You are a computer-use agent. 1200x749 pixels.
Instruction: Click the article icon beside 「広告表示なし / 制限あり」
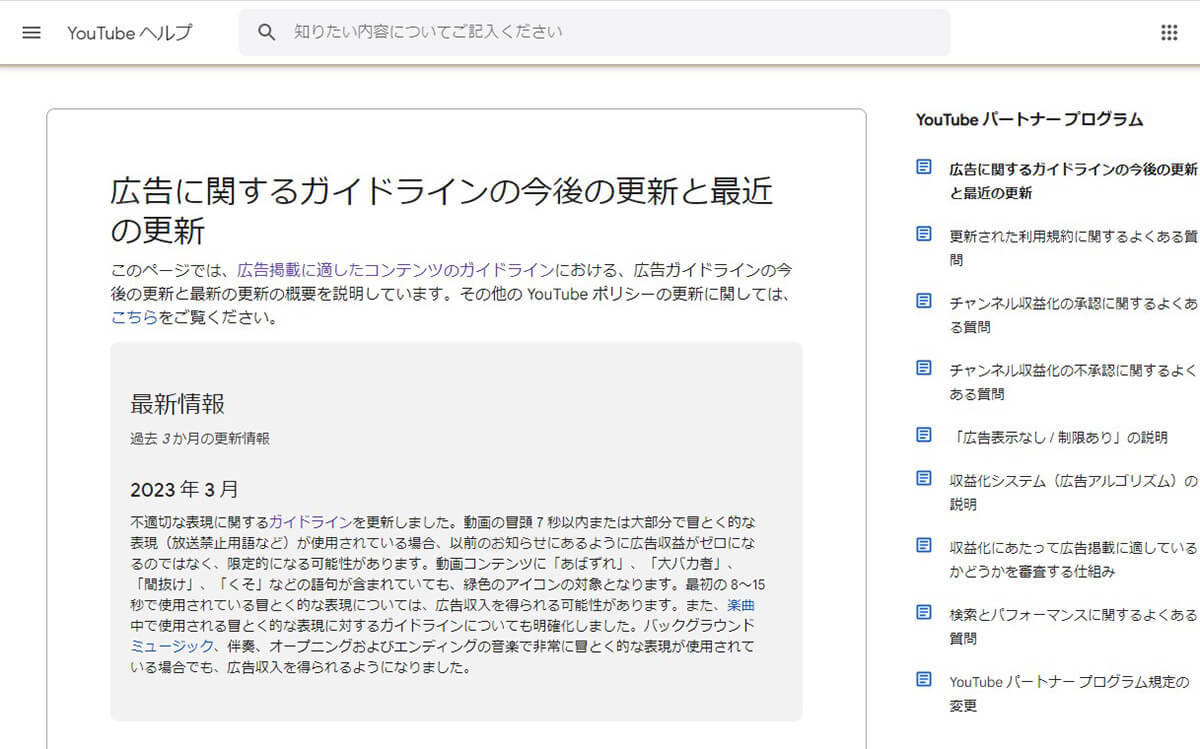click(924, 435)
